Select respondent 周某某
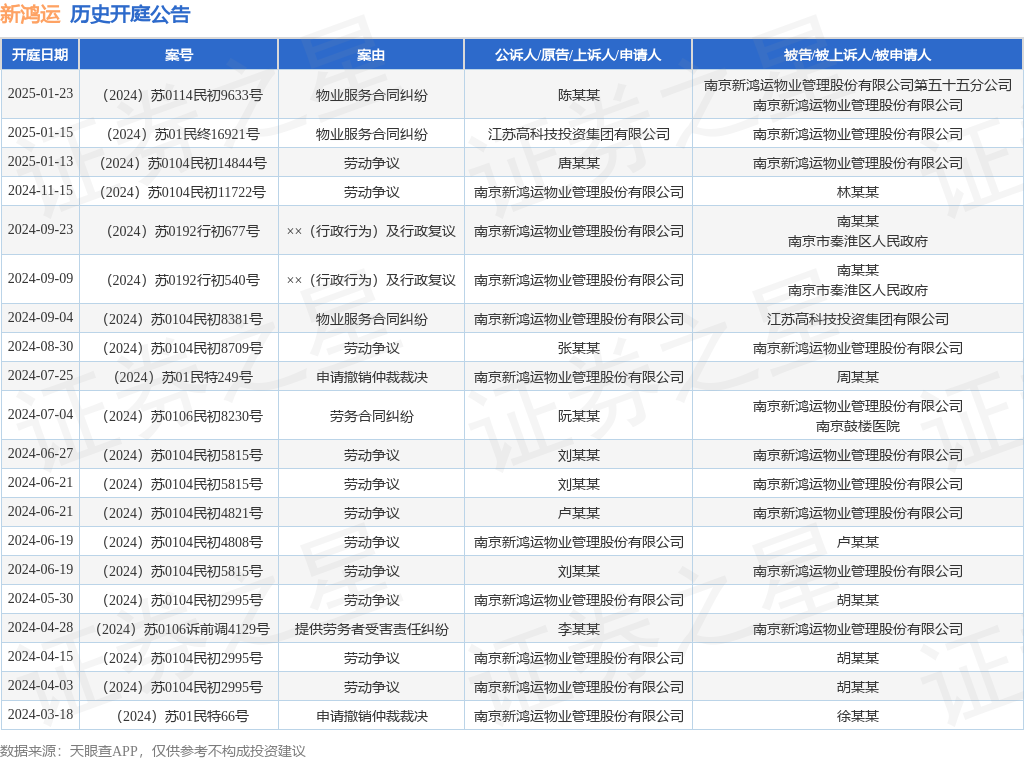 tap(857, 377)
